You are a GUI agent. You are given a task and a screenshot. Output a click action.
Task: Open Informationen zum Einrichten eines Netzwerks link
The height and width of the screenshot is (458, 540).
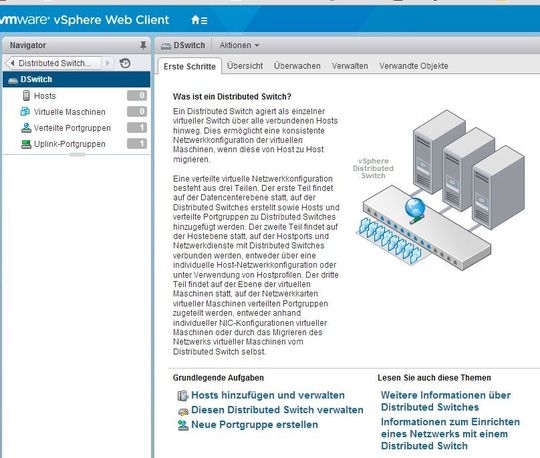450,434
